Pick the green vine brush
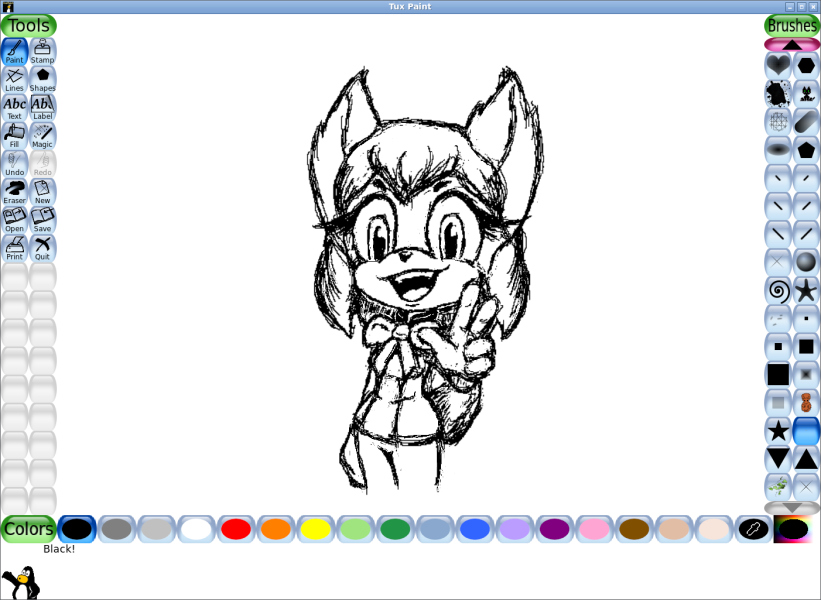Image resolution: width=821 pixels, height=600 pixels. point(778,487)
